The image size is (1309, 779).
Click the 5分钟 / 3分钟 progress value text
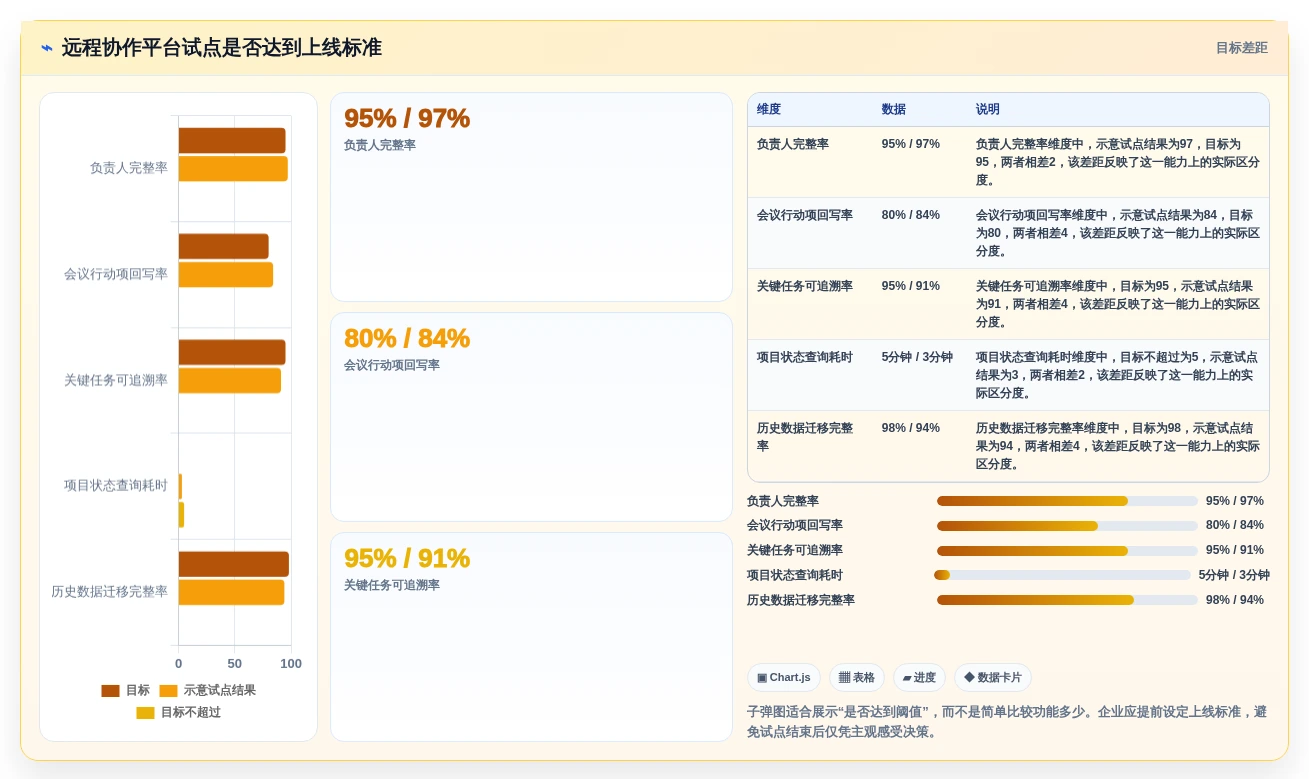1234,575
